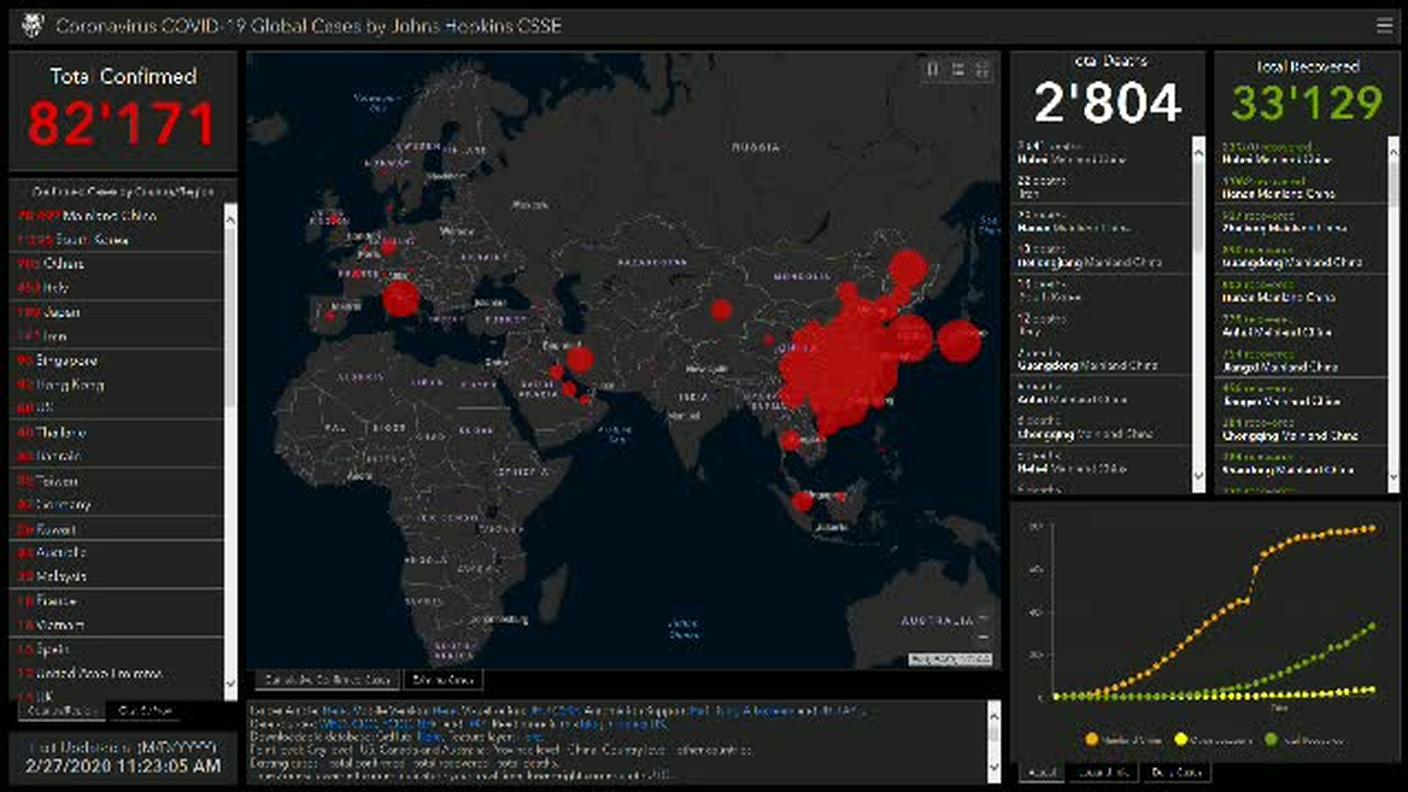Click up arrow in Total Deaths scrollbar
This screenshot has height=792, width=1408.
coord(1198,145)
